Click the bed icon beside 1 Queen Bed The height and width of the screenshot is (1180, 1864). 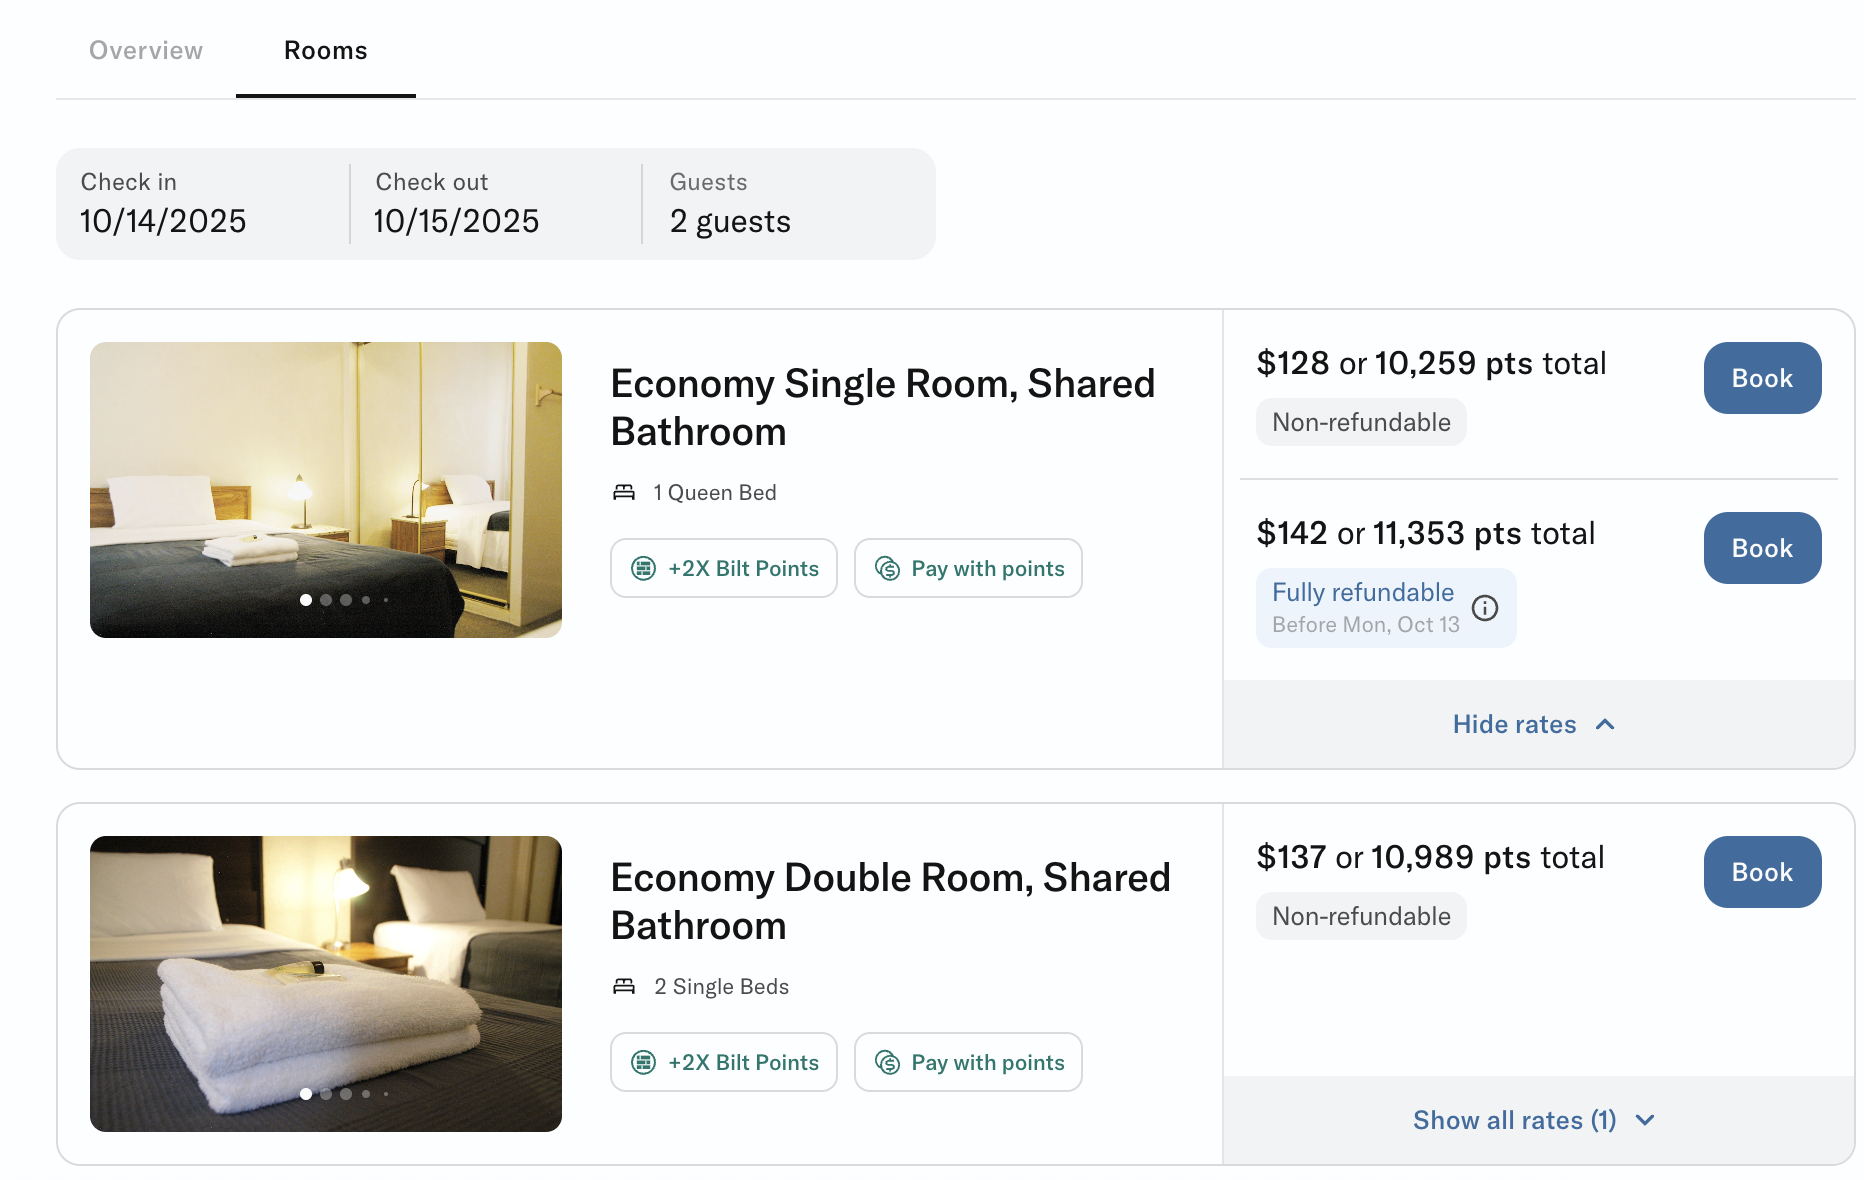623,491
